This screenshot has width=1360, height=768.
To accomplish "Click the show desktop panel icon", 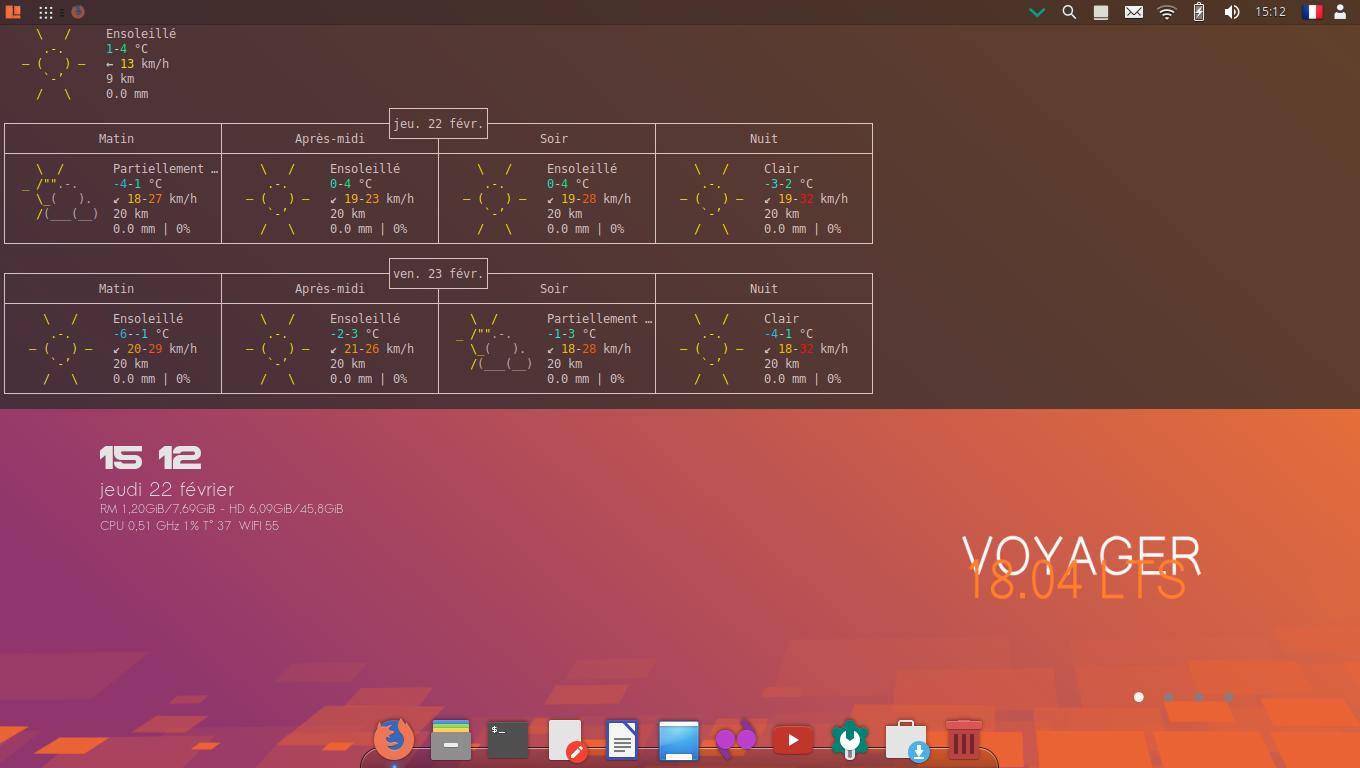I will 1101,12.
